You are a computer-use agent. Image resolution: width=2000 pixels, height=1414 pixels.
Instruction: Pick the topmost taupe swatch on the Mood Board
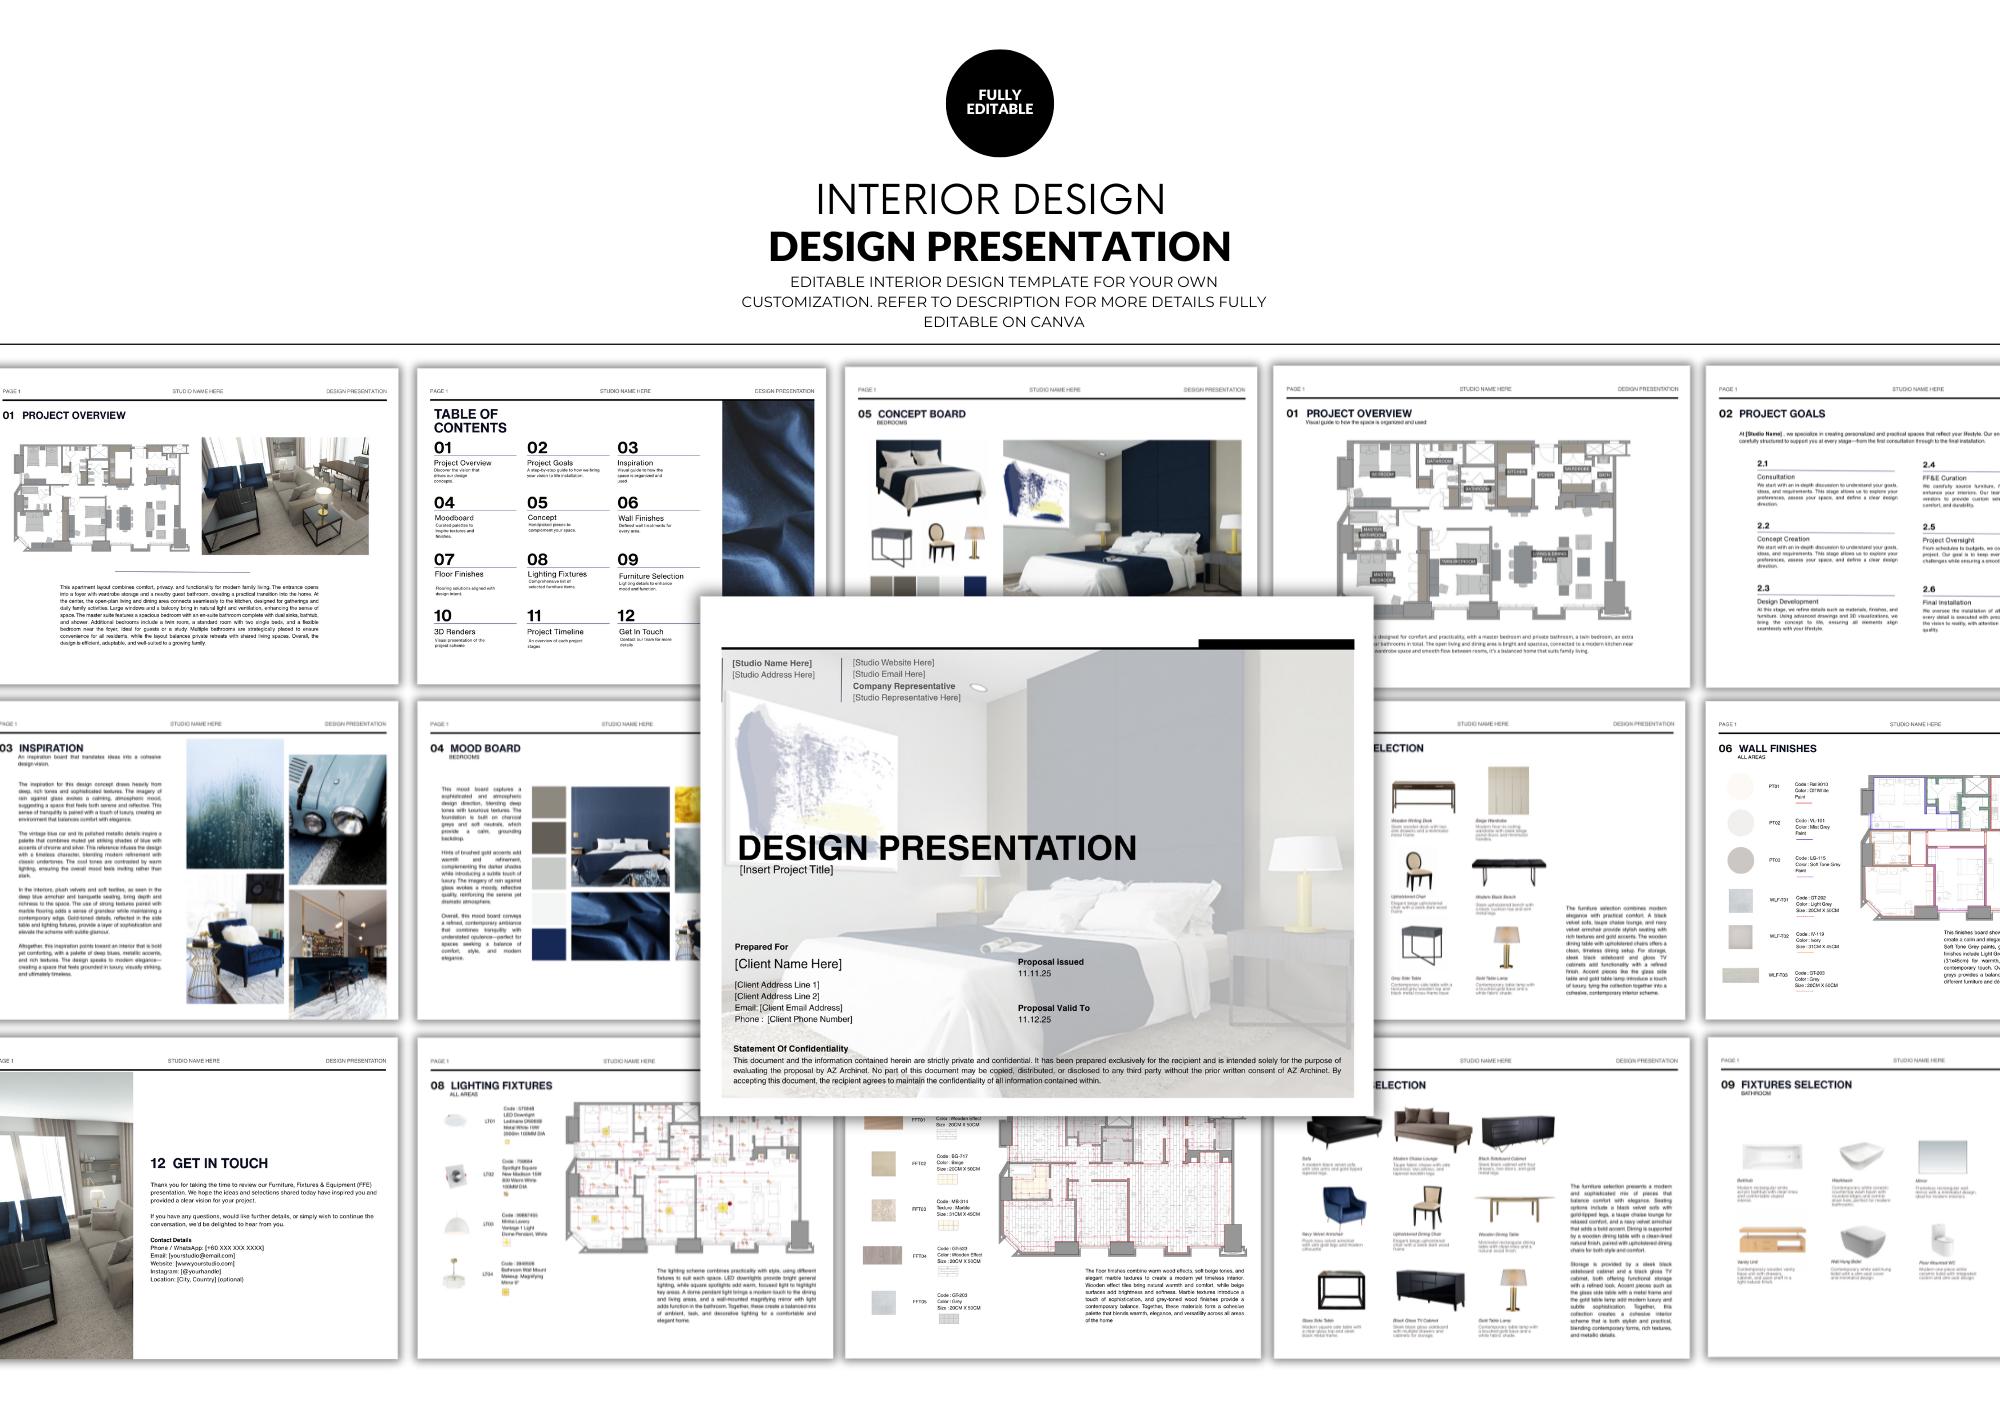(x=548, y=803)
